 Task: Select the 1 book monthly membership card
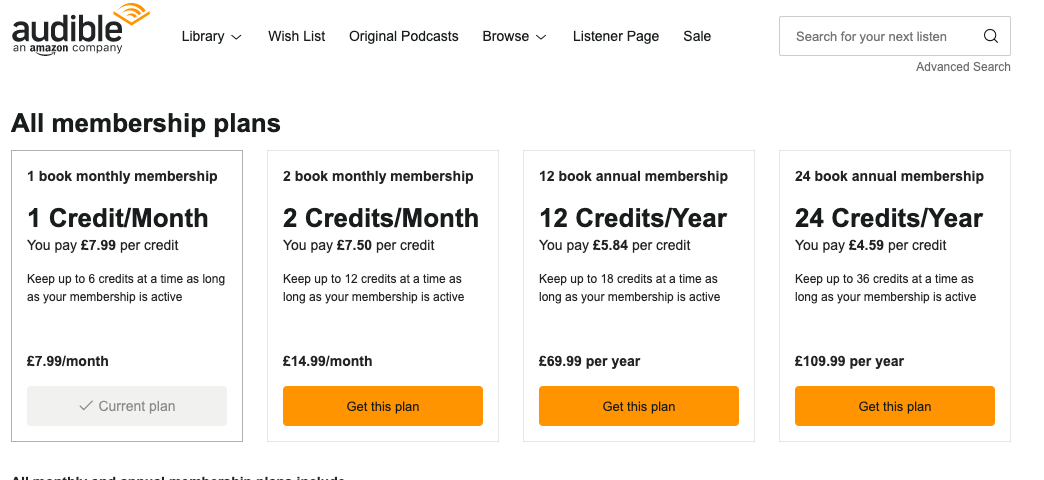click(x=127, y=300)
